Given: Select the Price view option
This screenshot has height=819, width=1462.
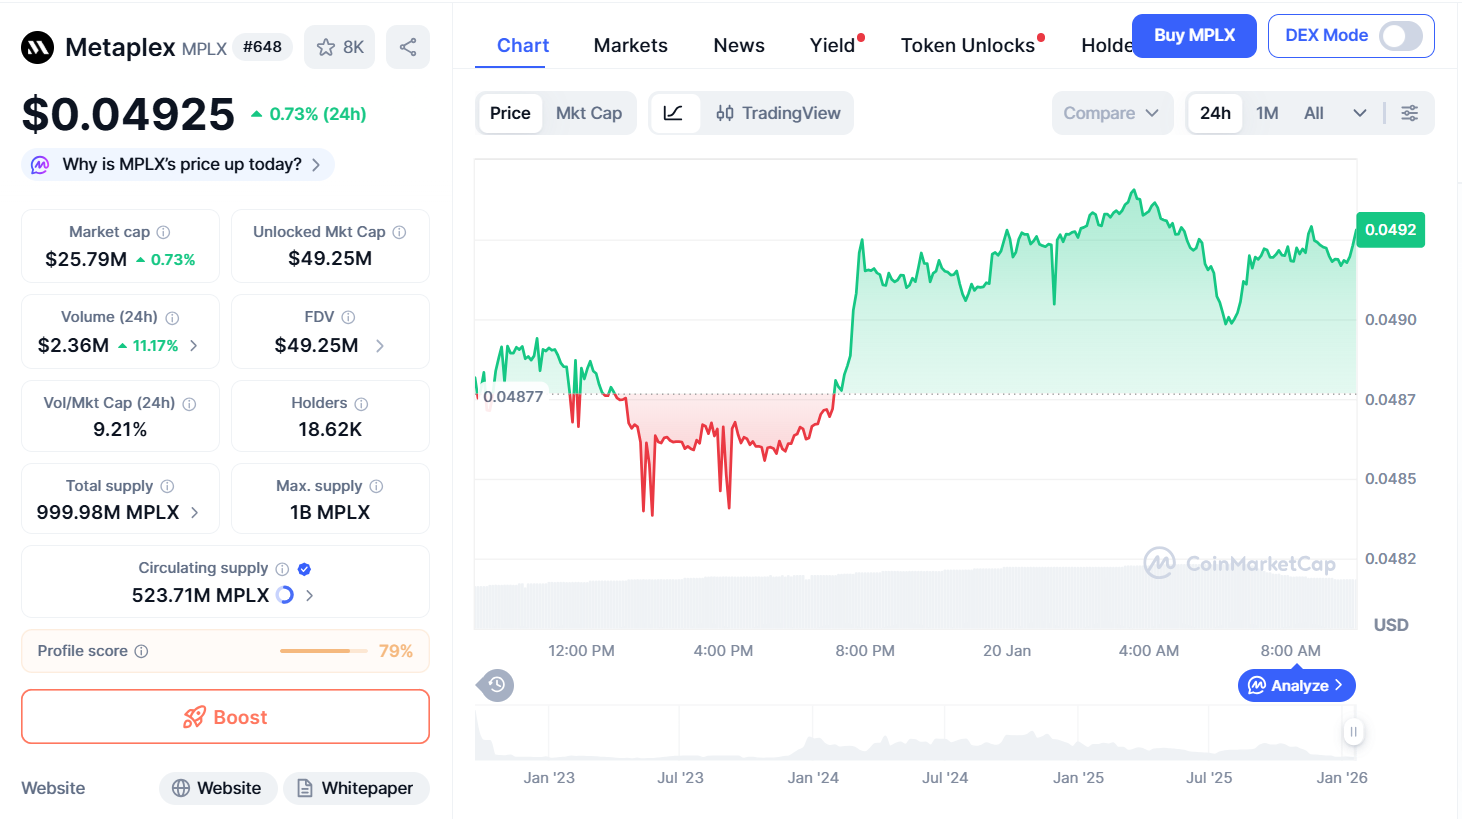Looking at the screenshot, I should pos(510,113).
